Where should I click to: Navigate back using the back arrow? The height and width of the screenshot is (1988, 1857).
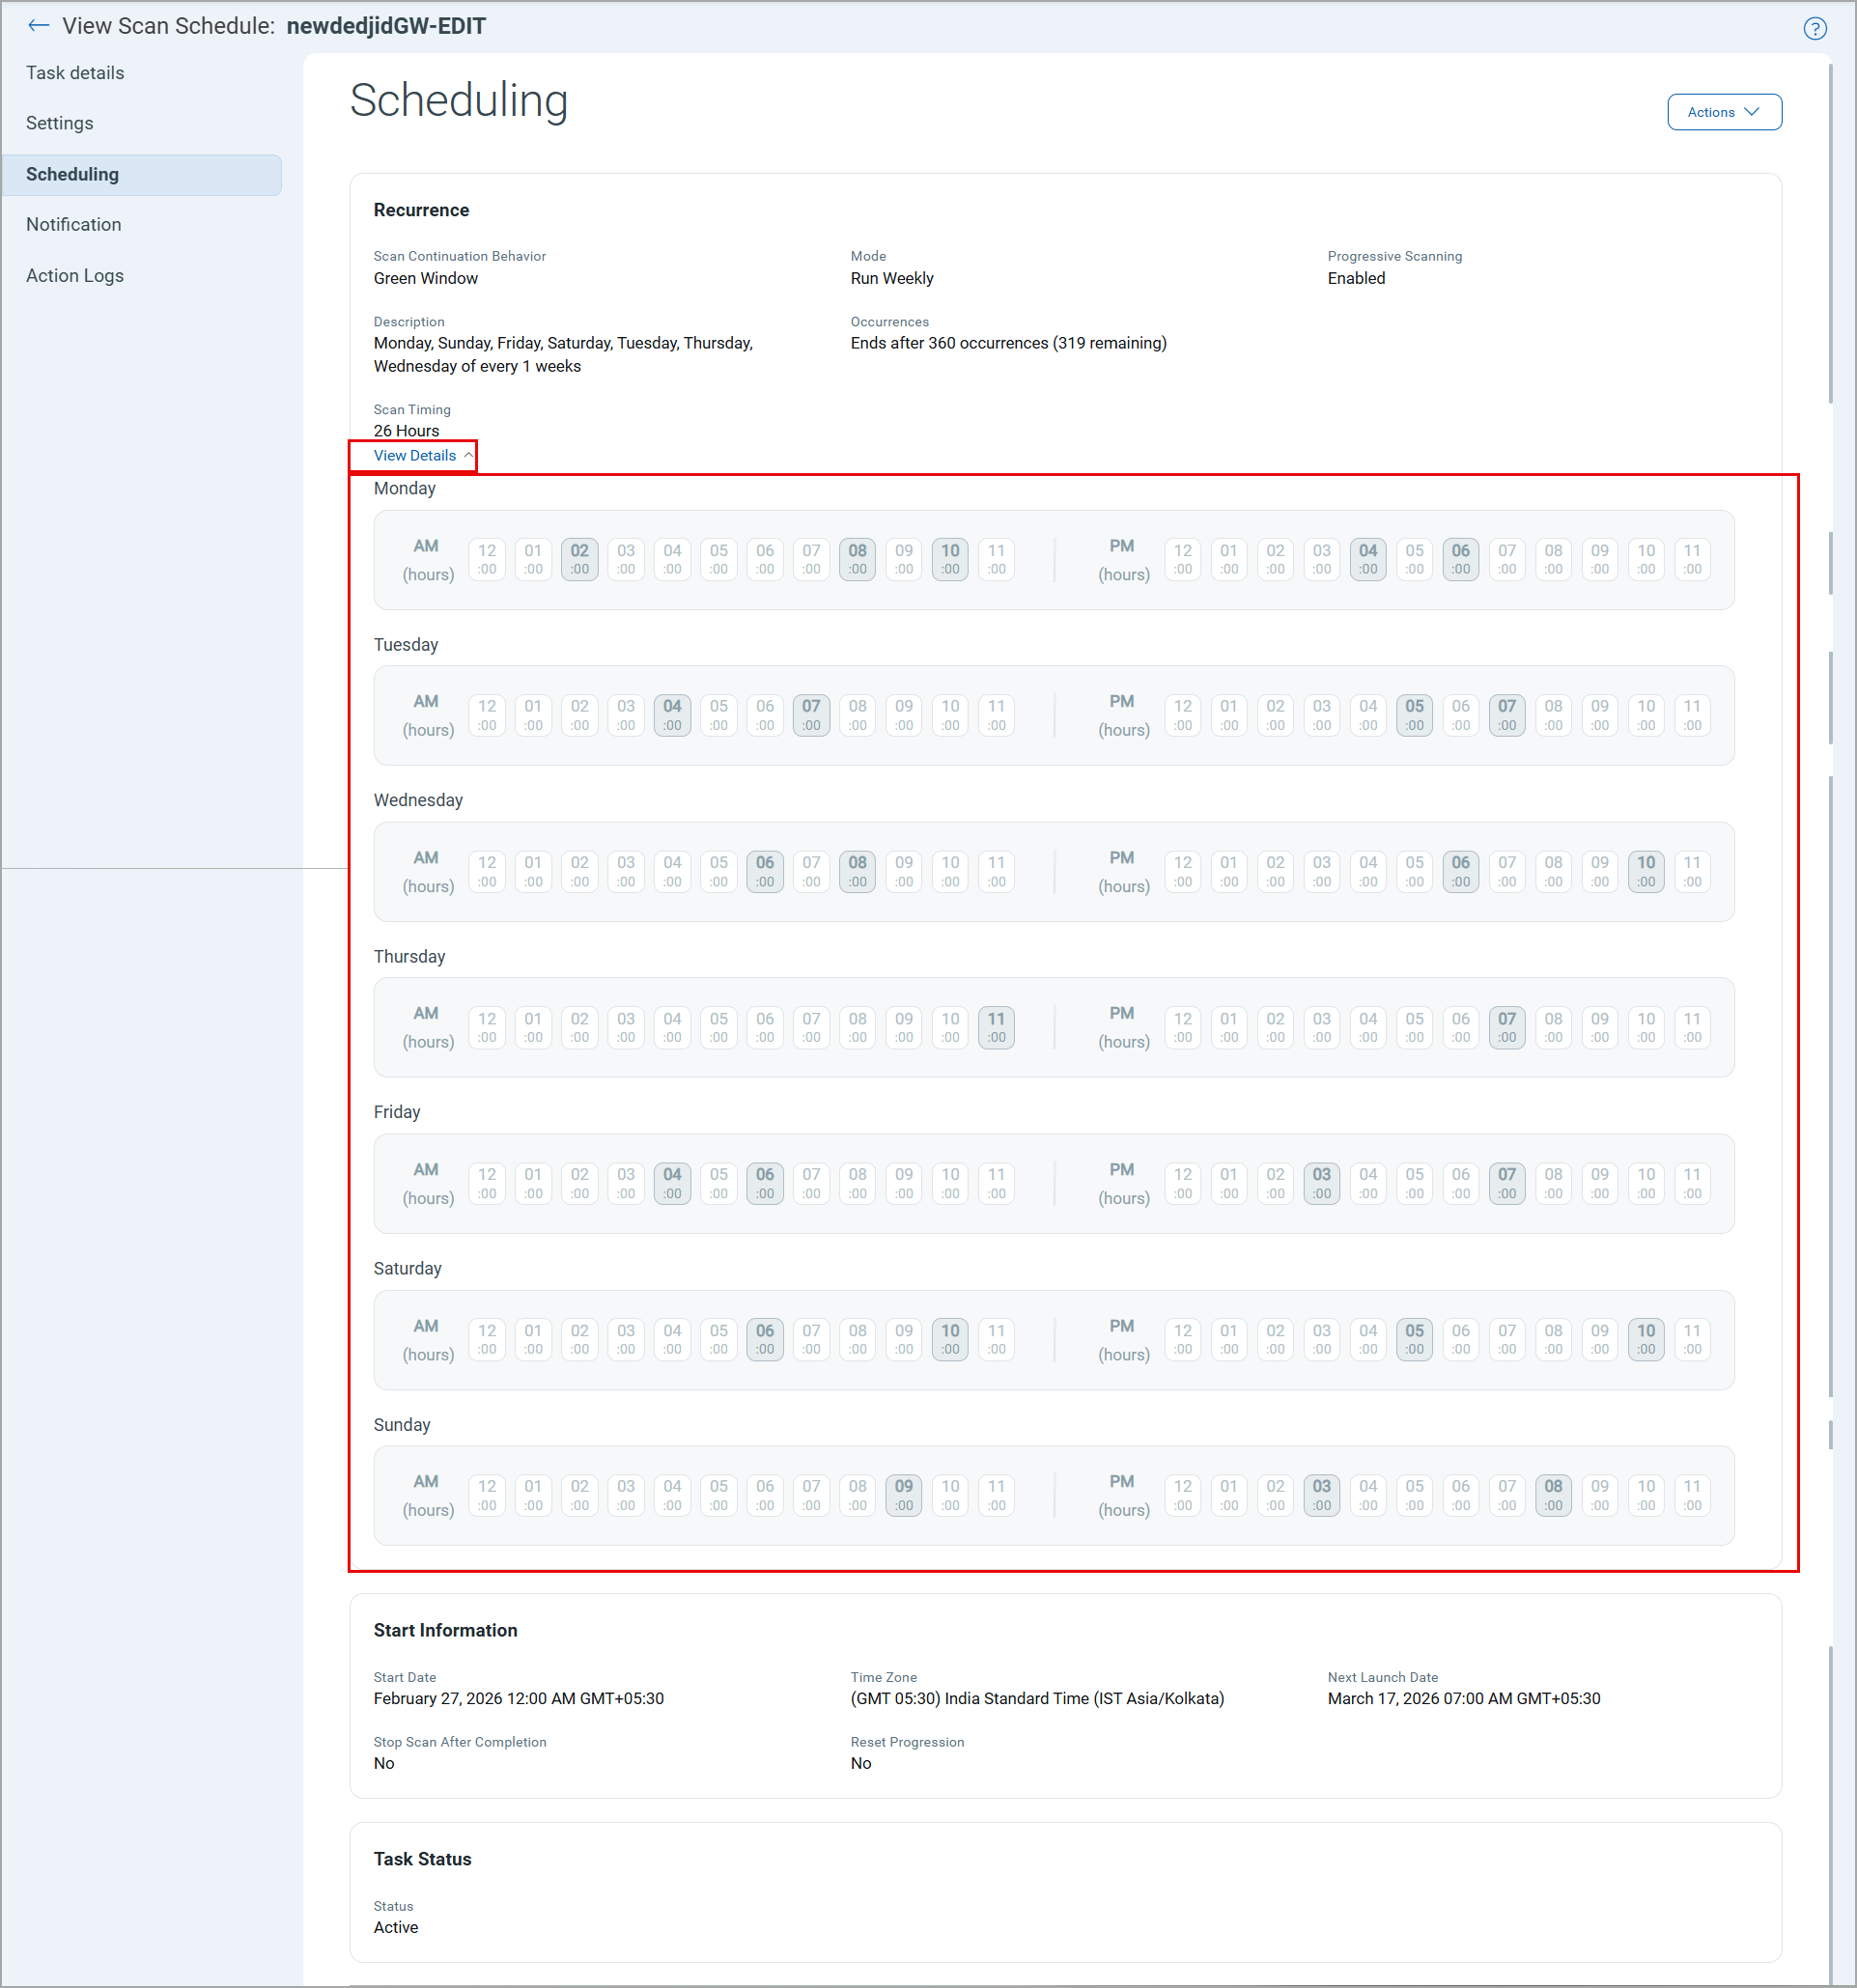(38, 26)
